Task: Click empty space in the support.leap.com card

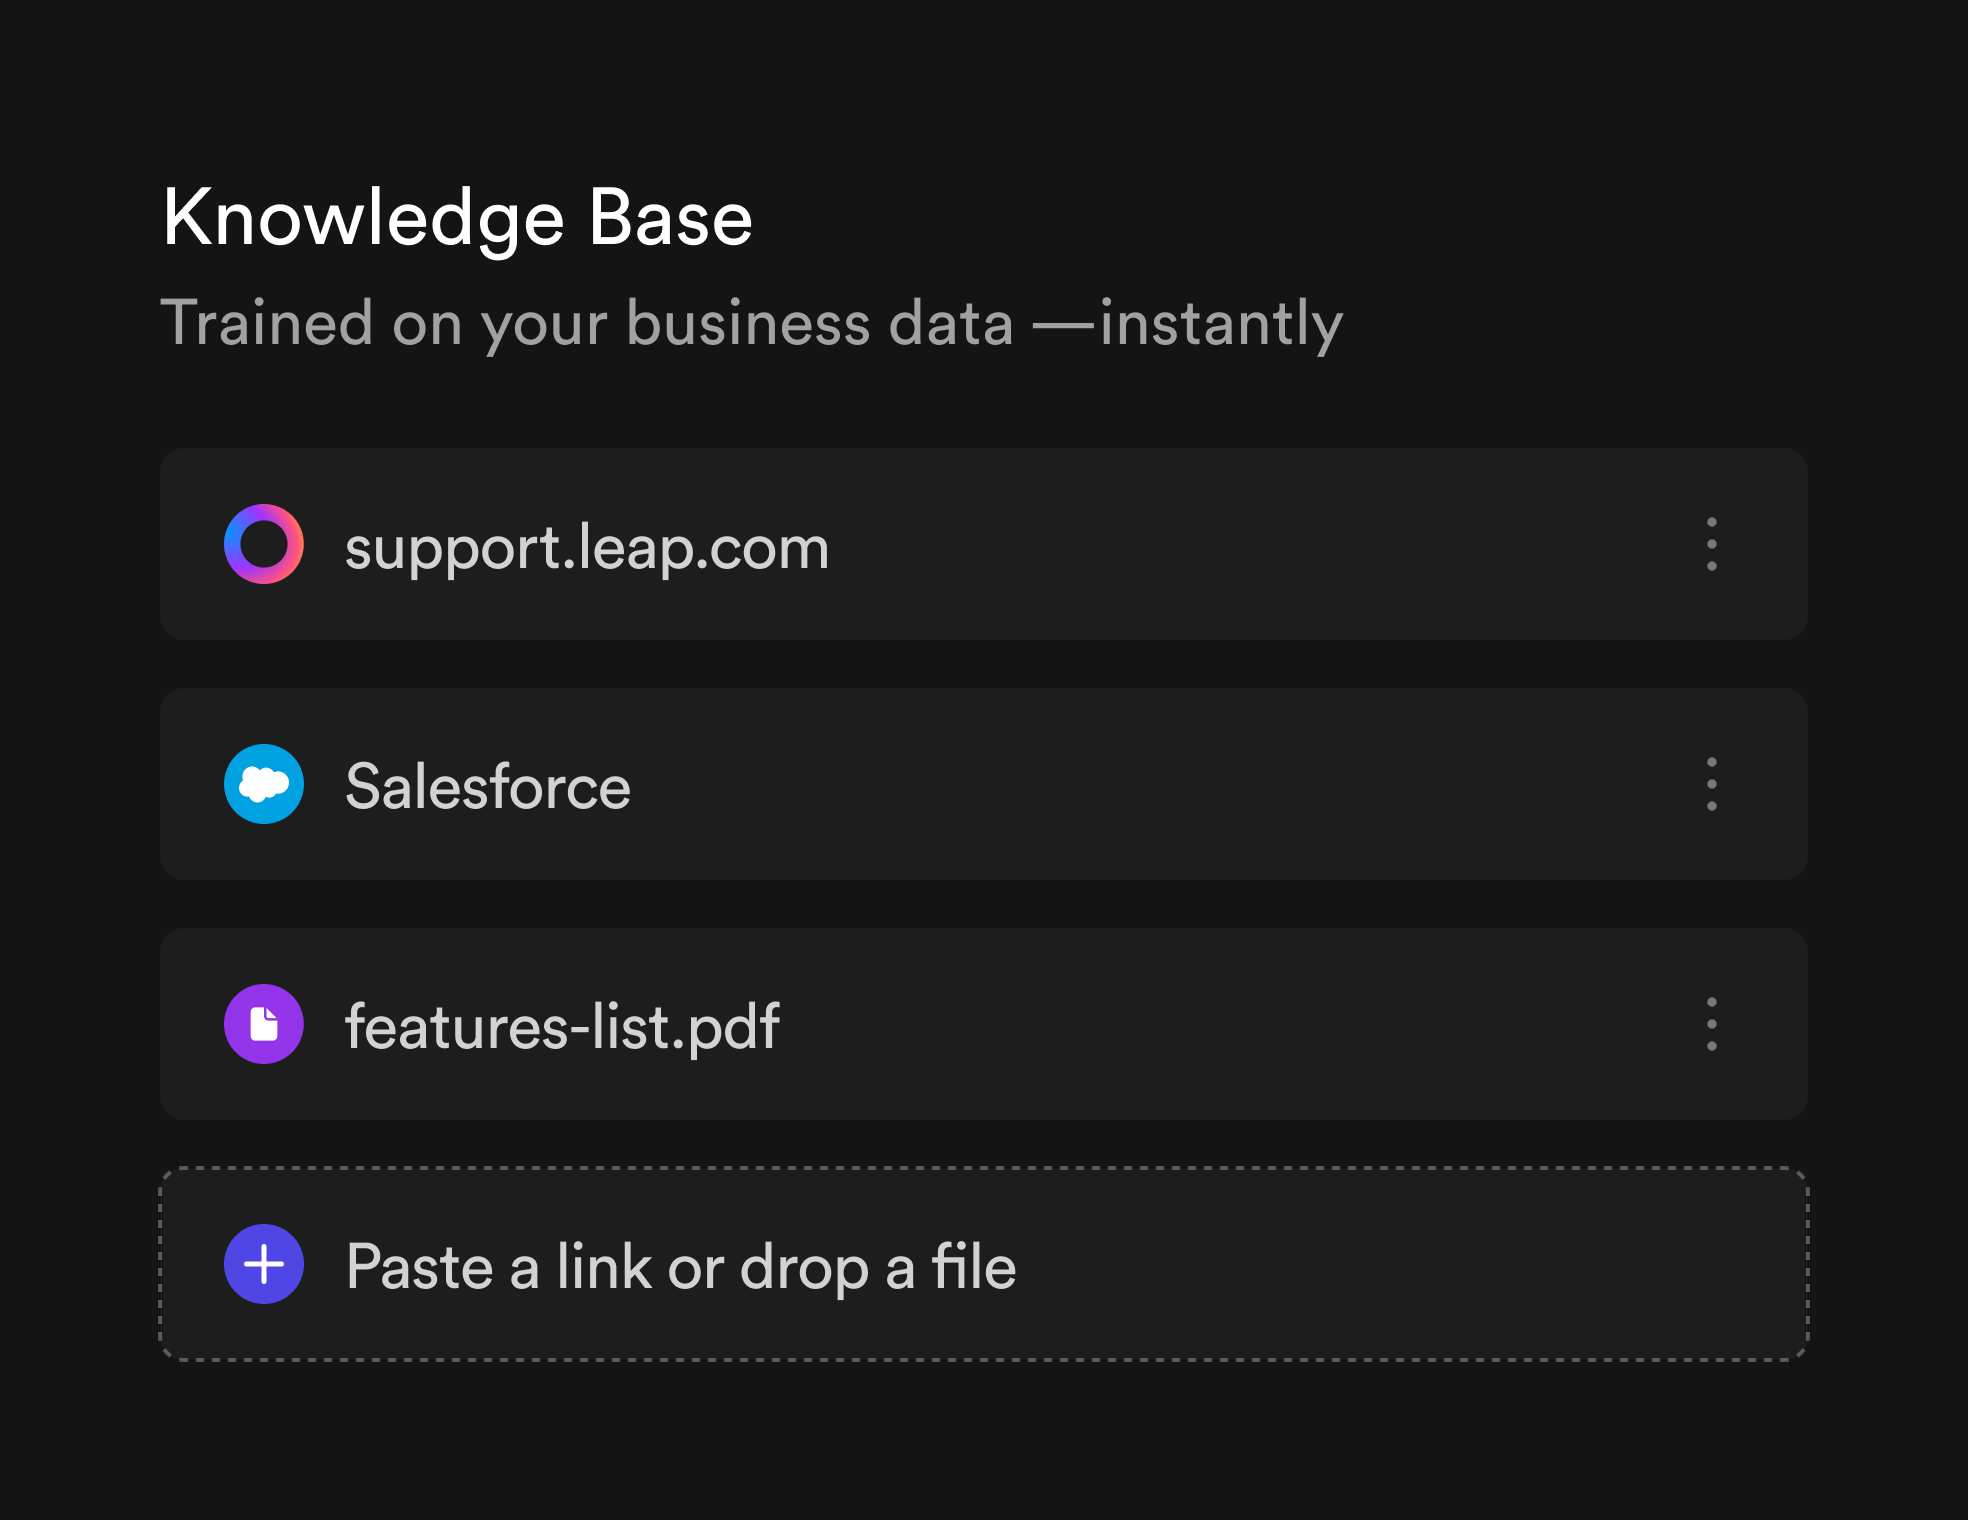Action: (1250, 544)
